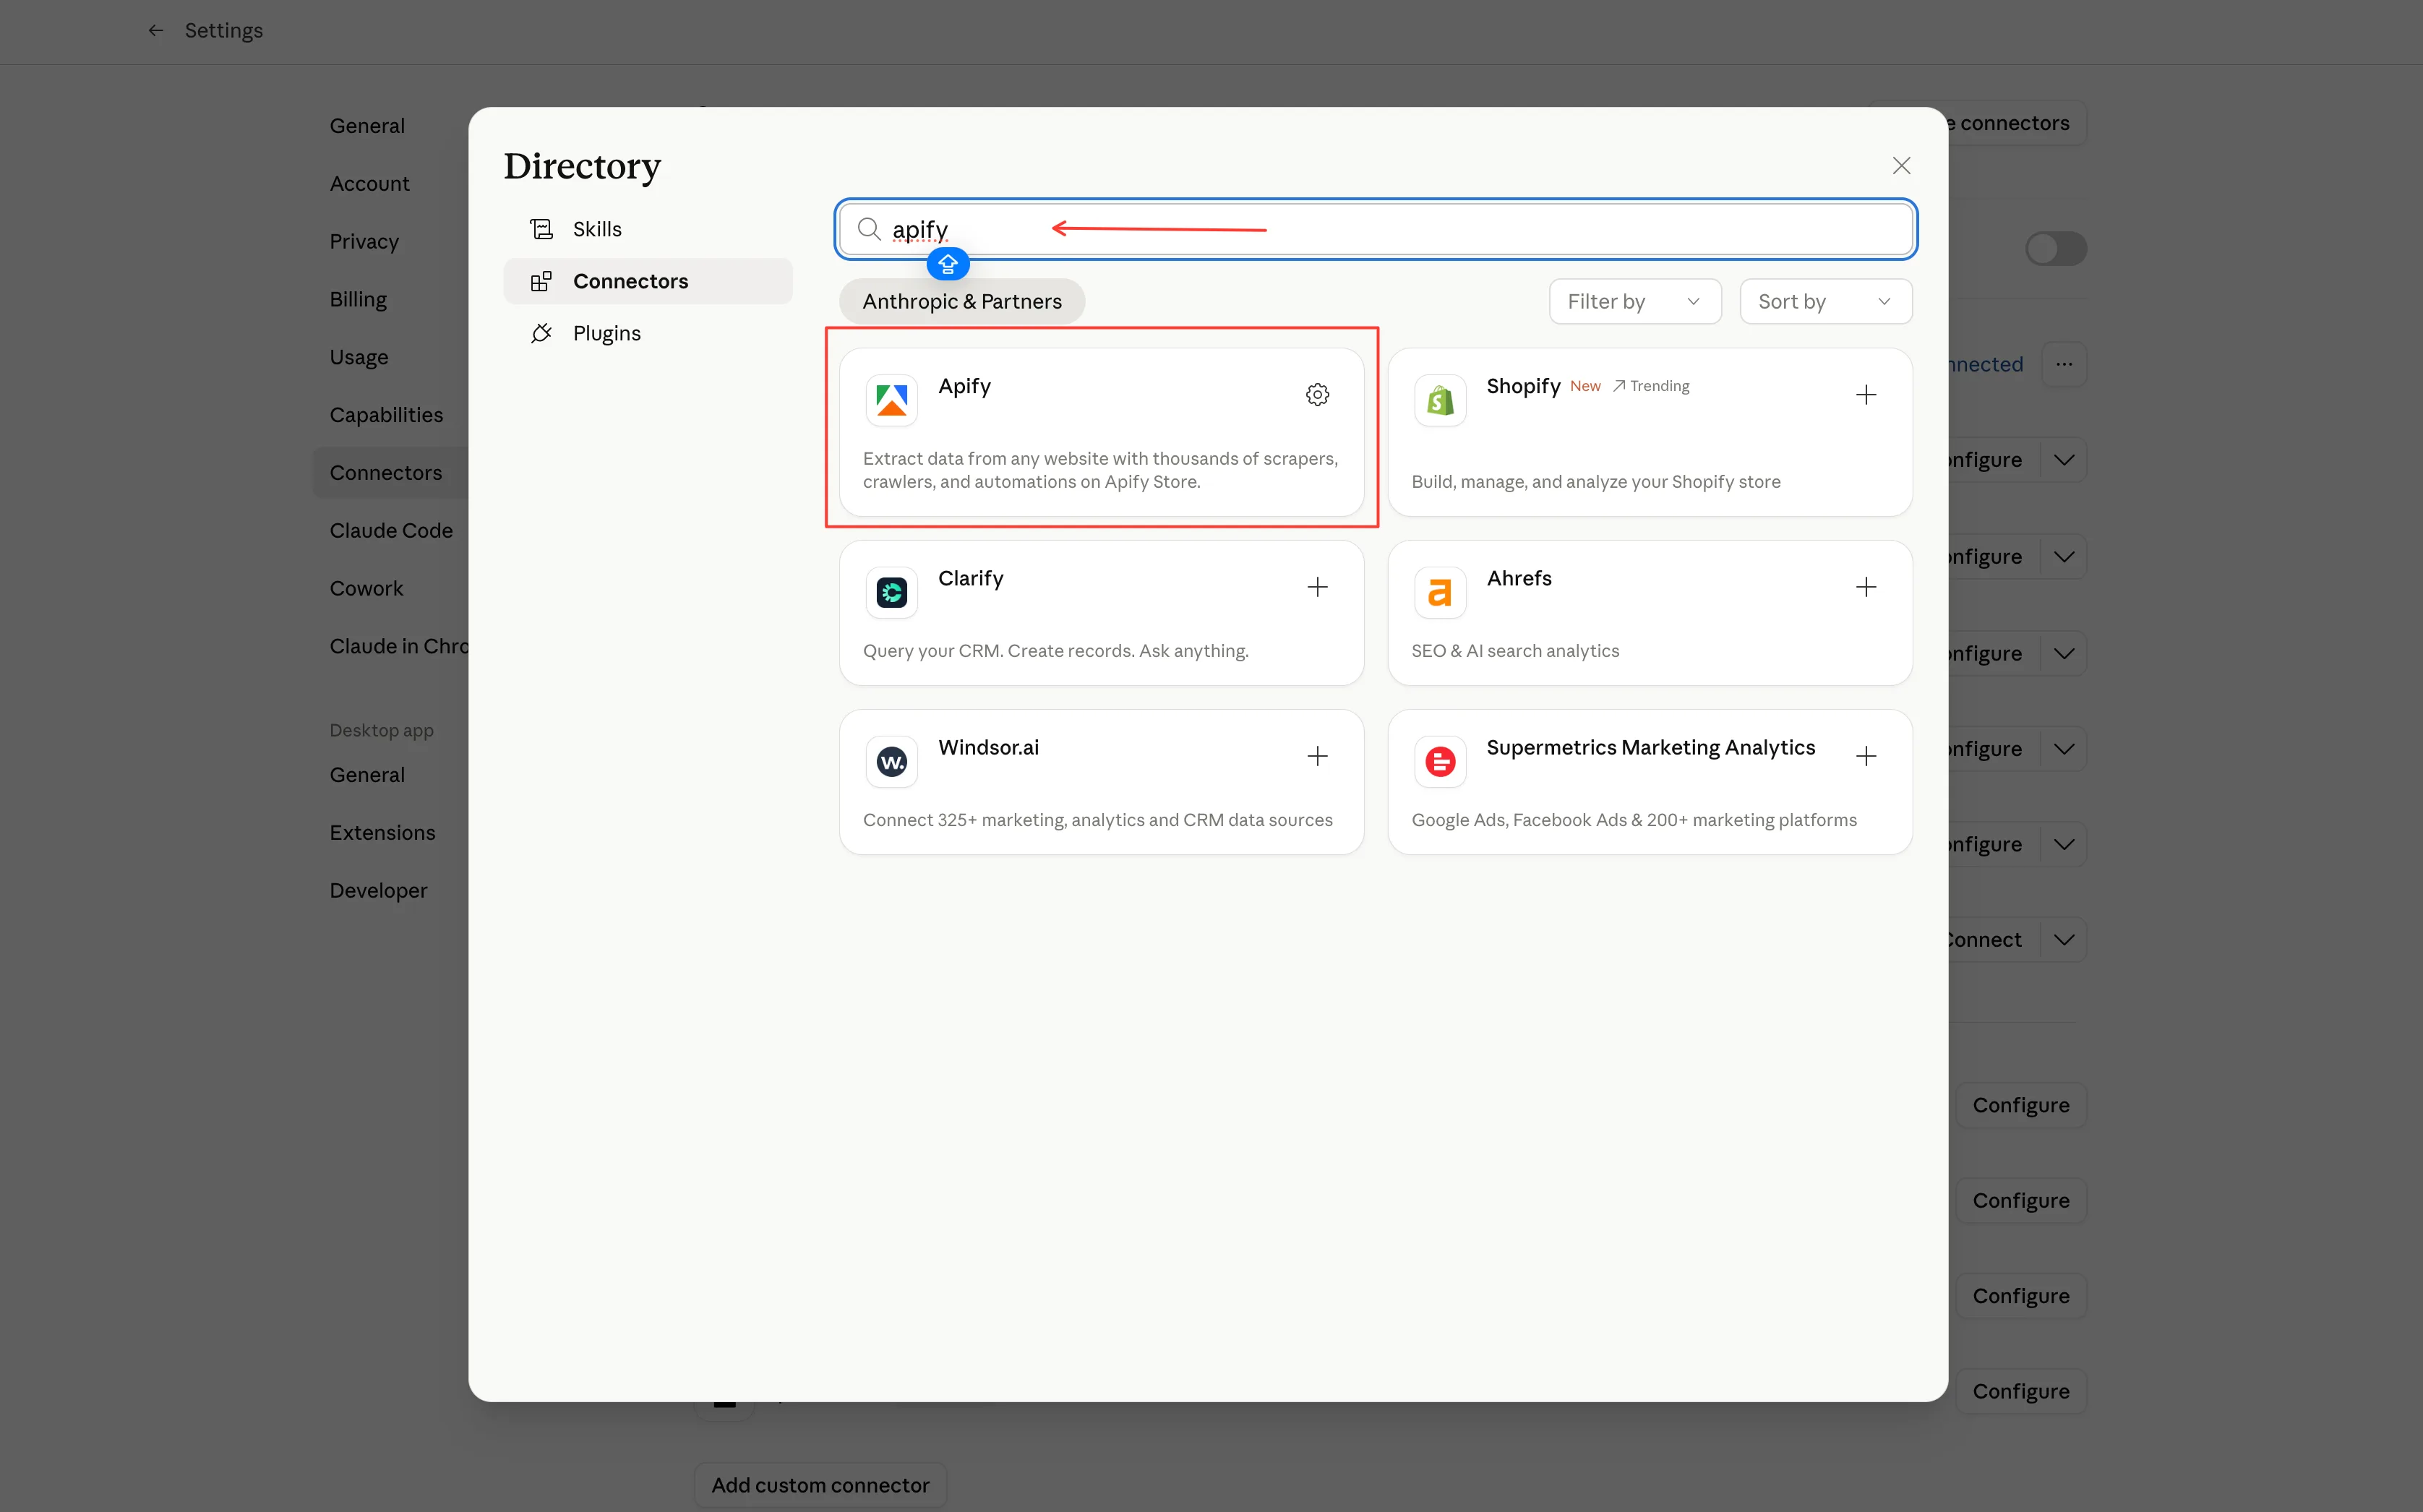Open Account settings in the sidebar
This screenshot has height=1512, width=2423.
(x=370, y=184)
